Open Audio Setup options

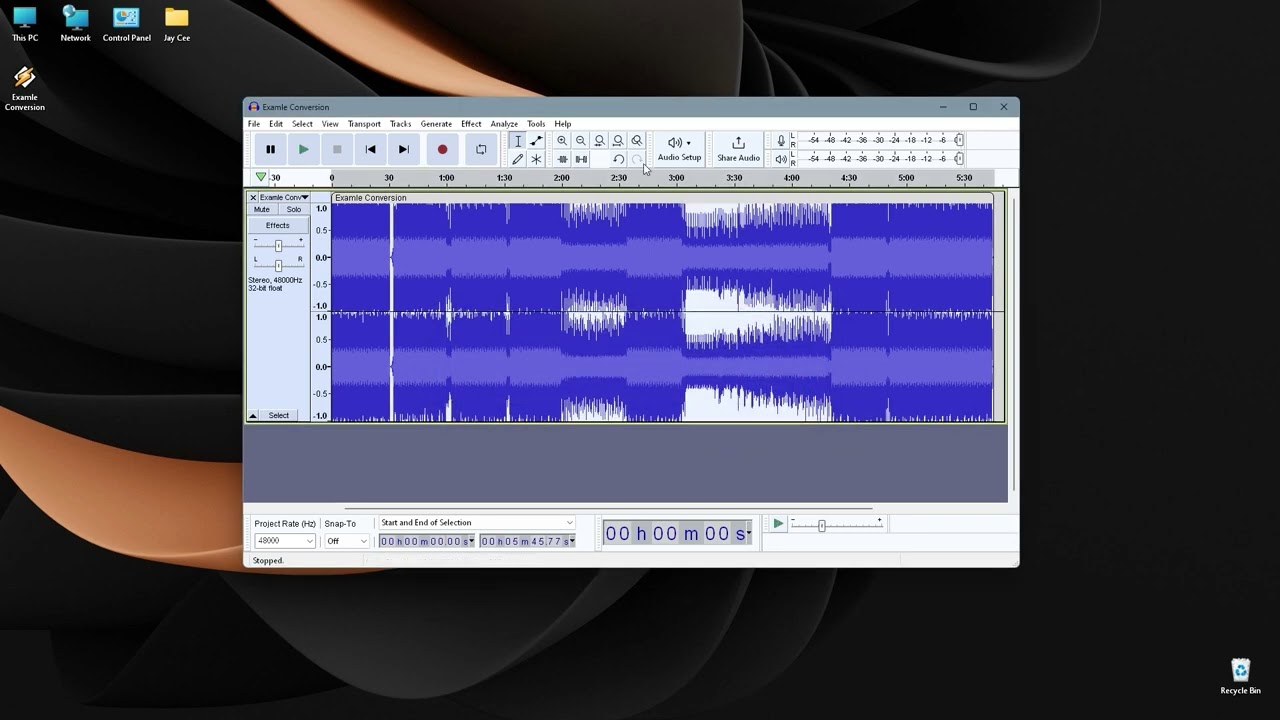pos(679,149)
